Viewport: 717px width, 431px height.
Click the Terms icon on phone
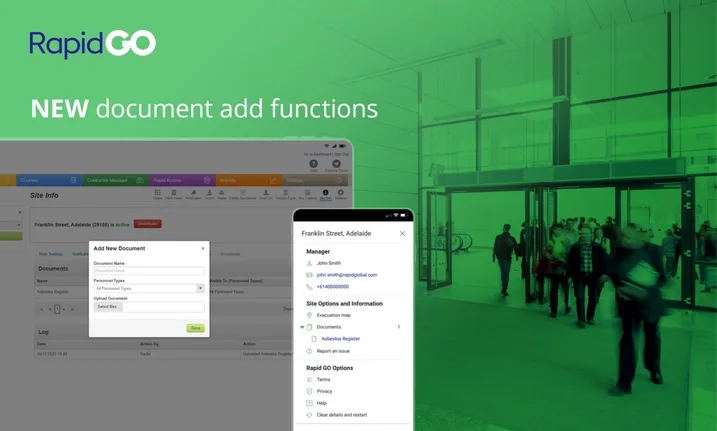pyautogui.click(x=309, y=380)
